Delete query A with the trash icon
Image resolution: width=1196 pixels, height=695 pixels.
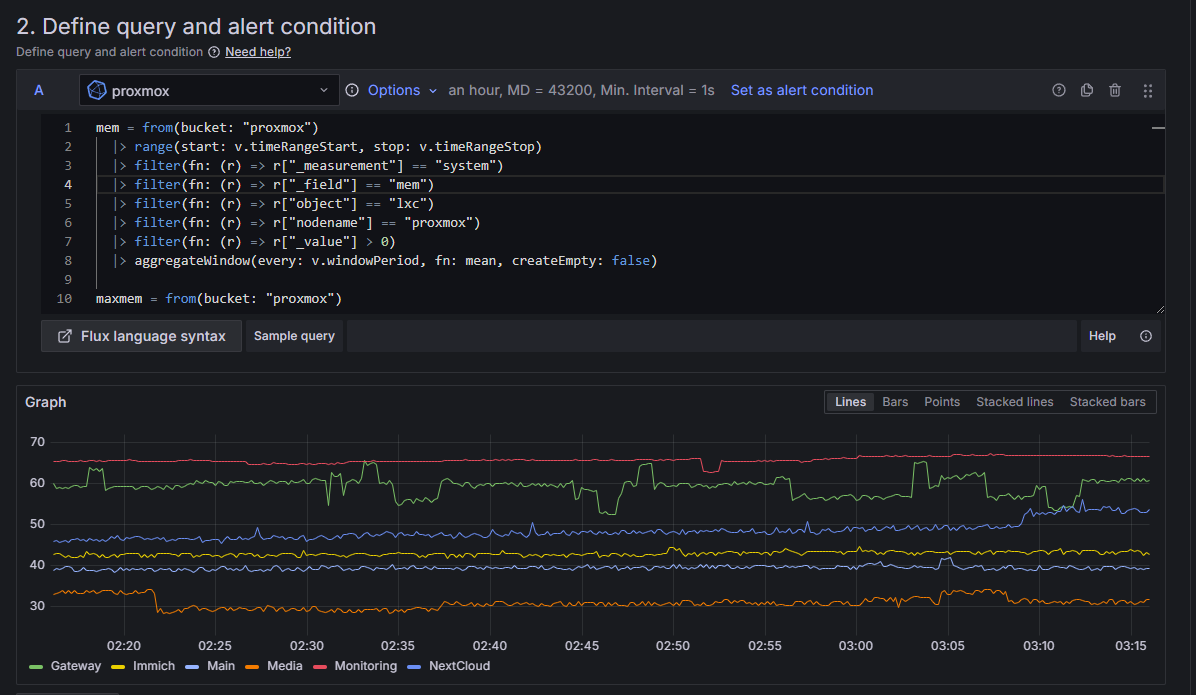1115,90
